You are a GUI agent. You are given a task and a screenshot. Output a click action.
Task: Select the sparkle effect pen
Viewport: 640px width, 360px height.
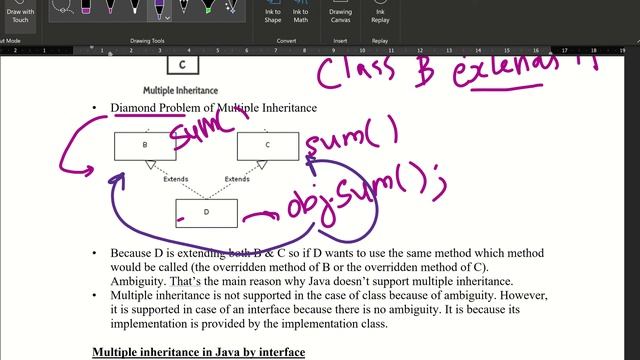tap(232, 8)
